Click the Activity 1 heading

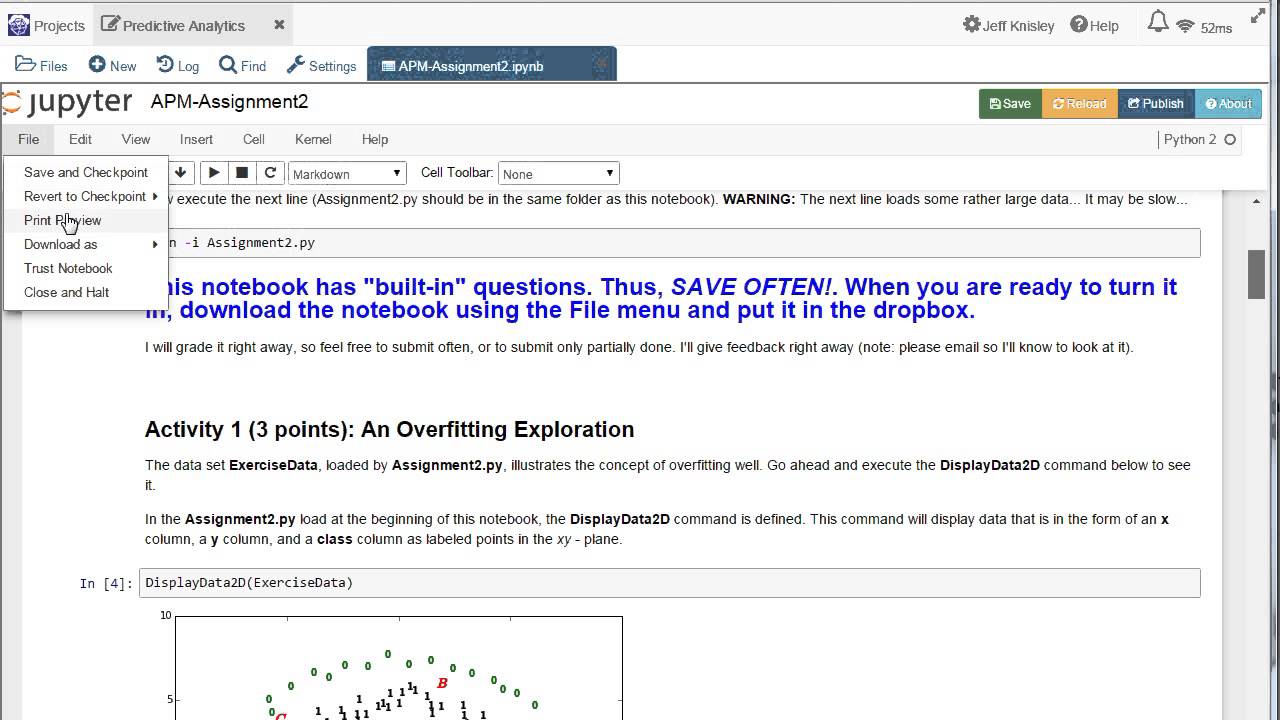(x=389, y=429)
